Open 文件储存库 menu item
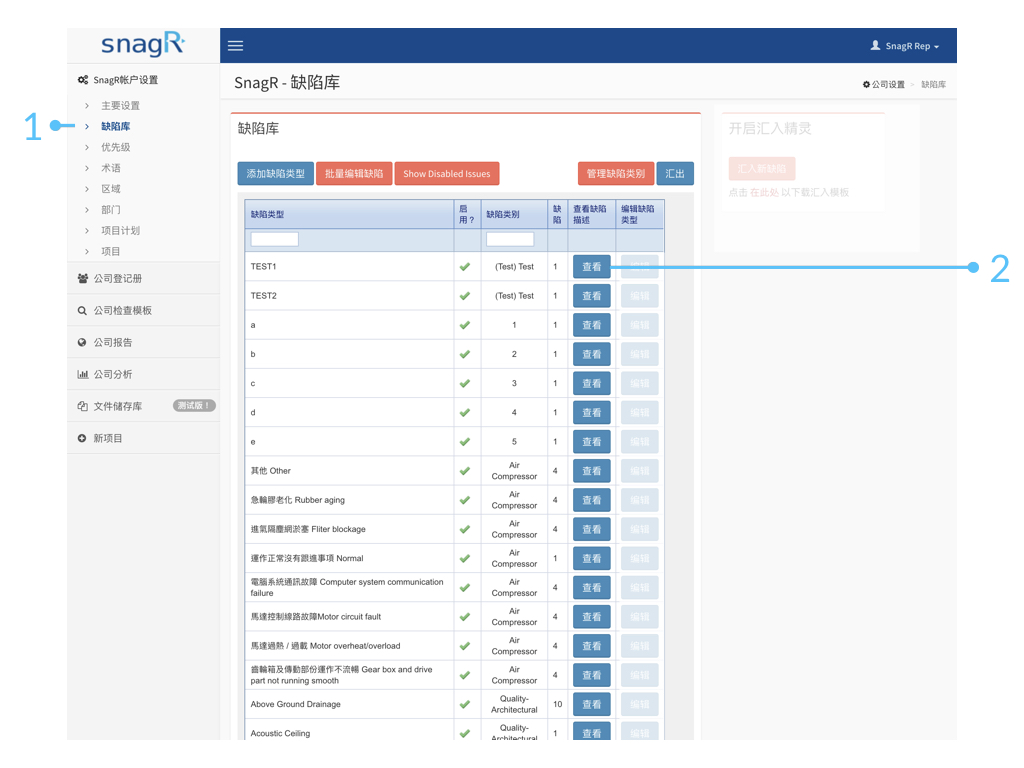Viewport: 1024px width, 768px height. 143,406
